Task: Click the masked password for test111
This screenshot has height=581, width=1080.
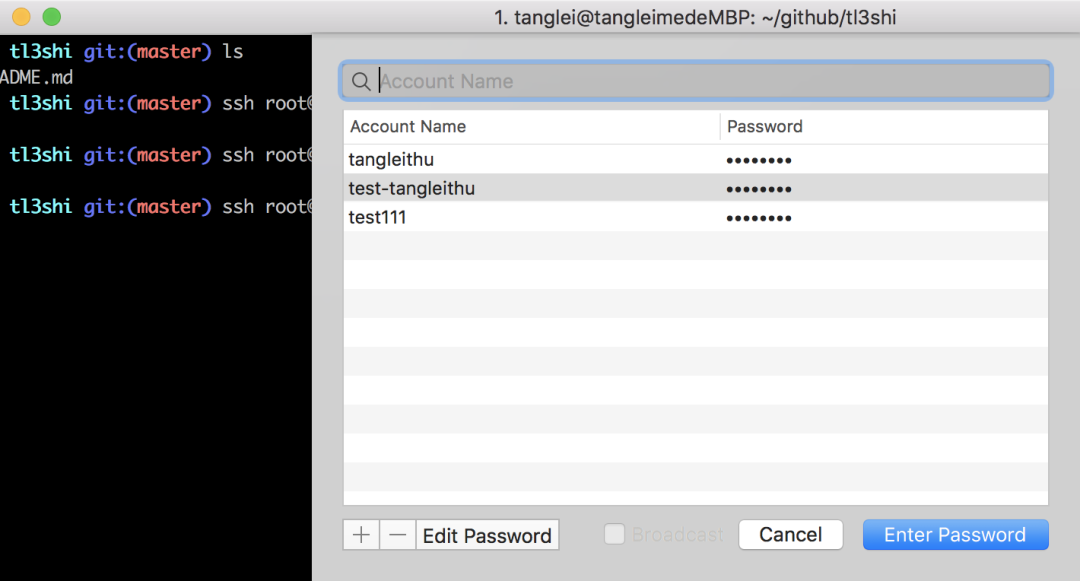Action: [759, 218]
